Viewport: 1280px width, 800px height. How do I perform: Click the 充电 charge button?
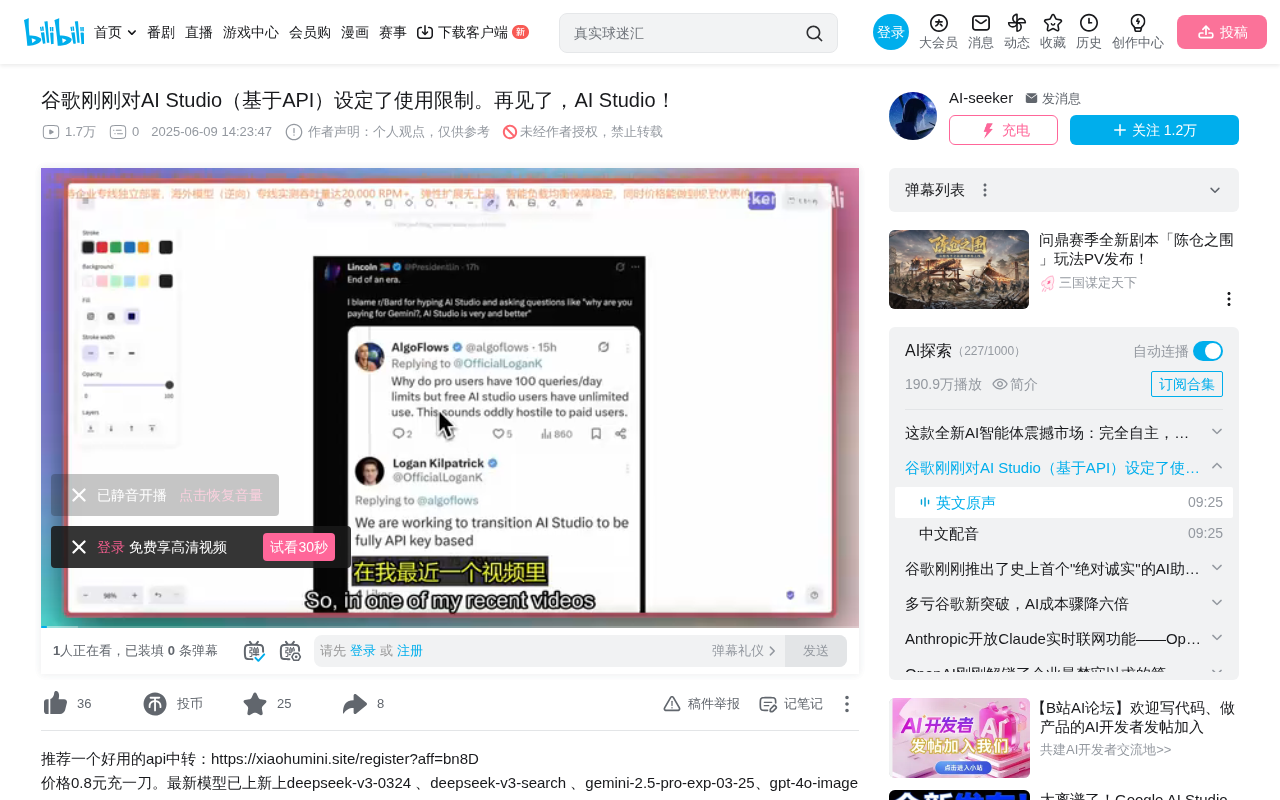tap(1003, 130)
